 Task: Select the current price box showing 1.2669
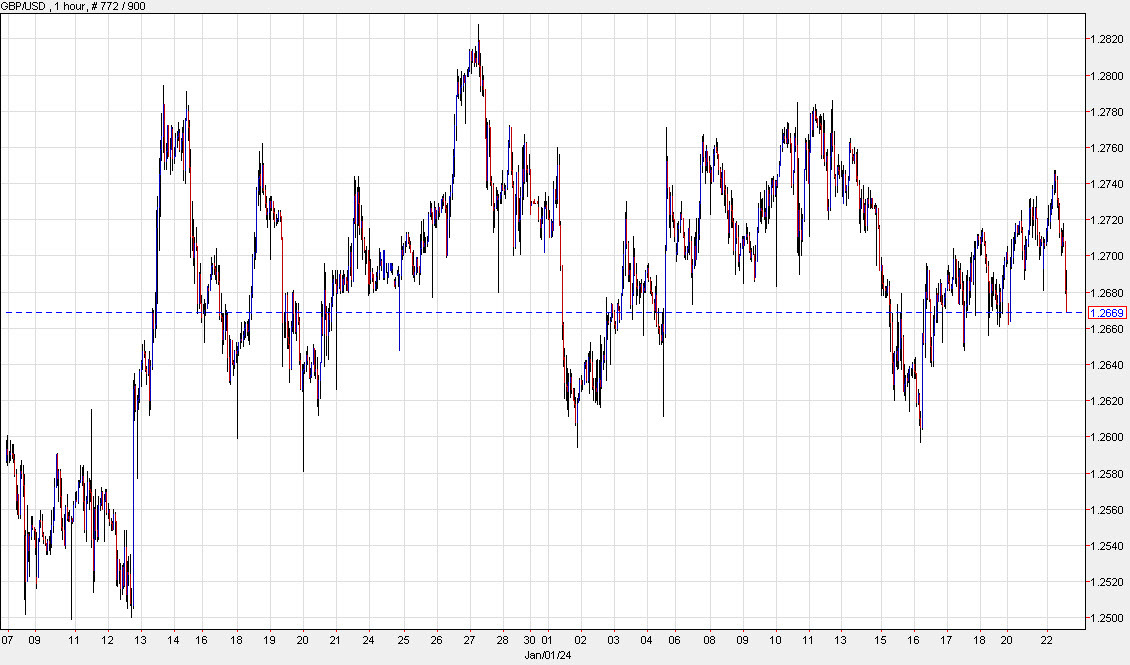pyautogui.click(x=1107, y=312)
